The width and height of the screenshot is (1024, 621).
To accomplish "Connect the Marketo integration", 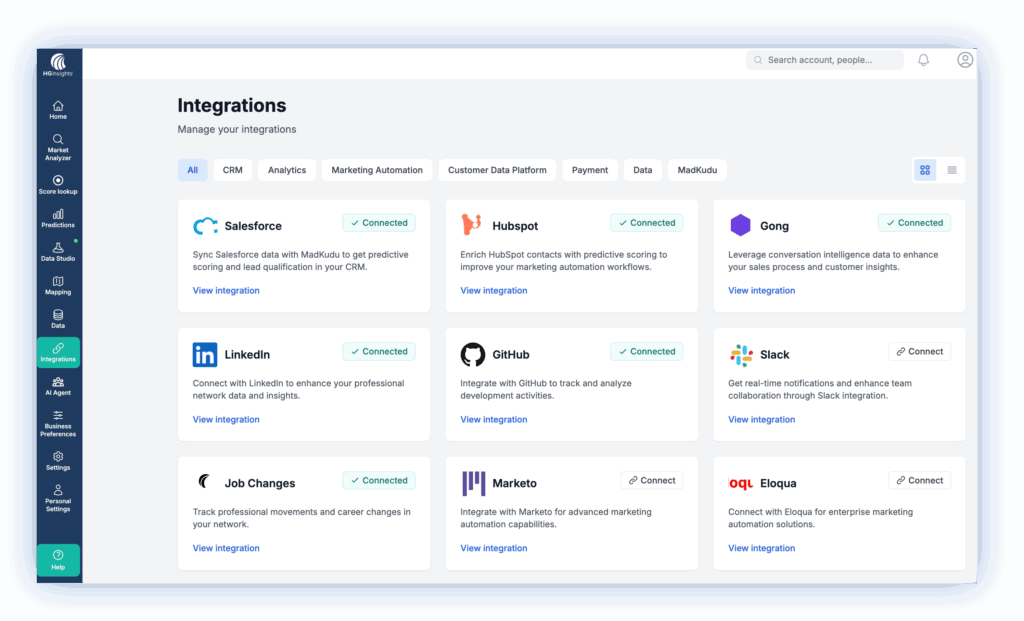I will tap(651, 480).
